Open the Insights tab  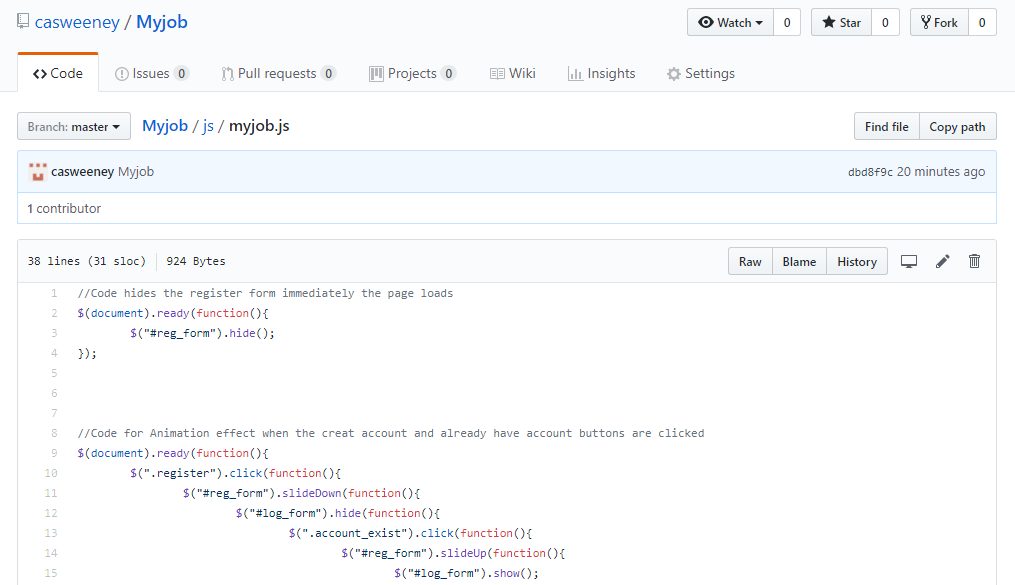(602, 73)
